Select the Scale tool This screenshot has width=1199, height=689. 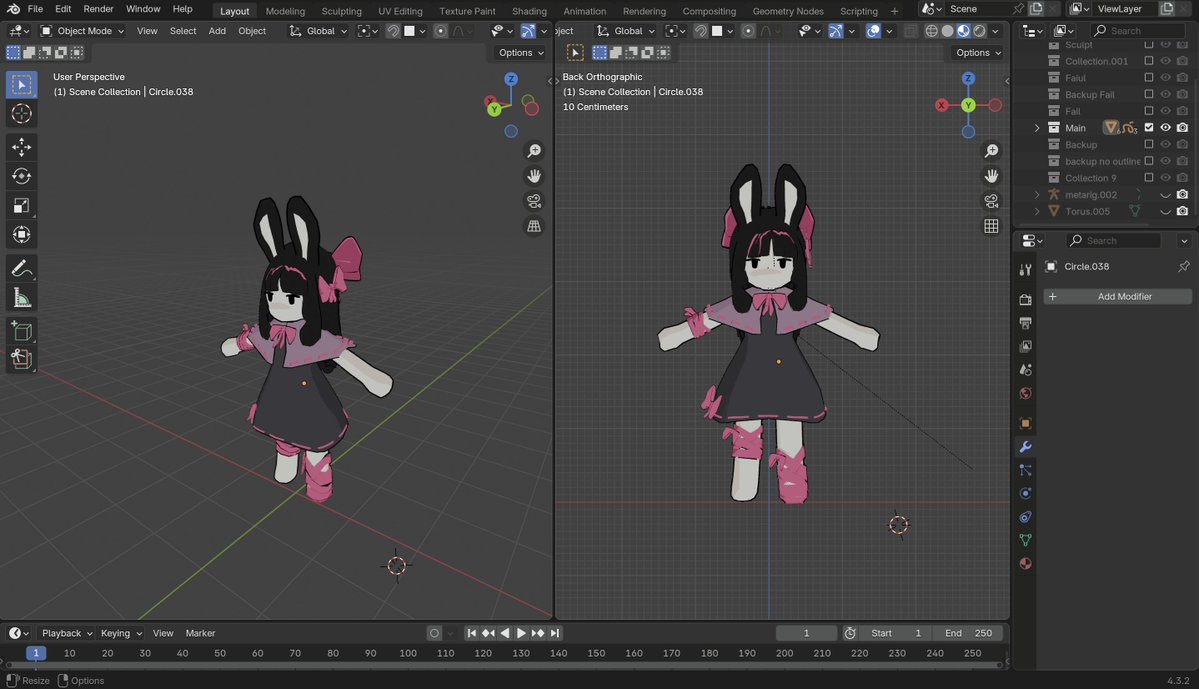[21, 205]
